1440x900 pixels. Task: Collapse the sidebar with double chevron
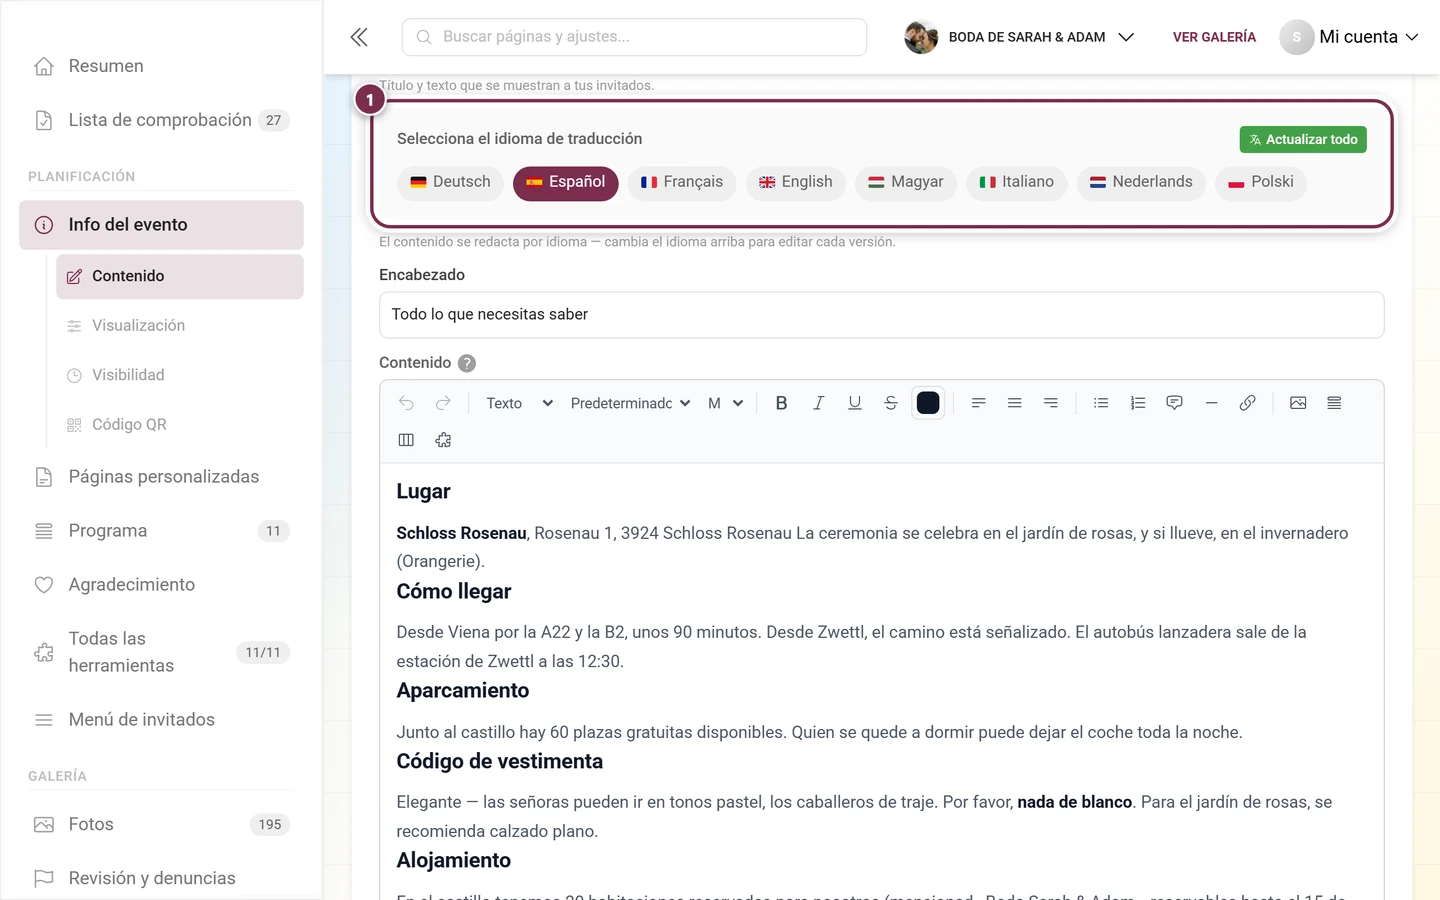[x=359, y=37]
